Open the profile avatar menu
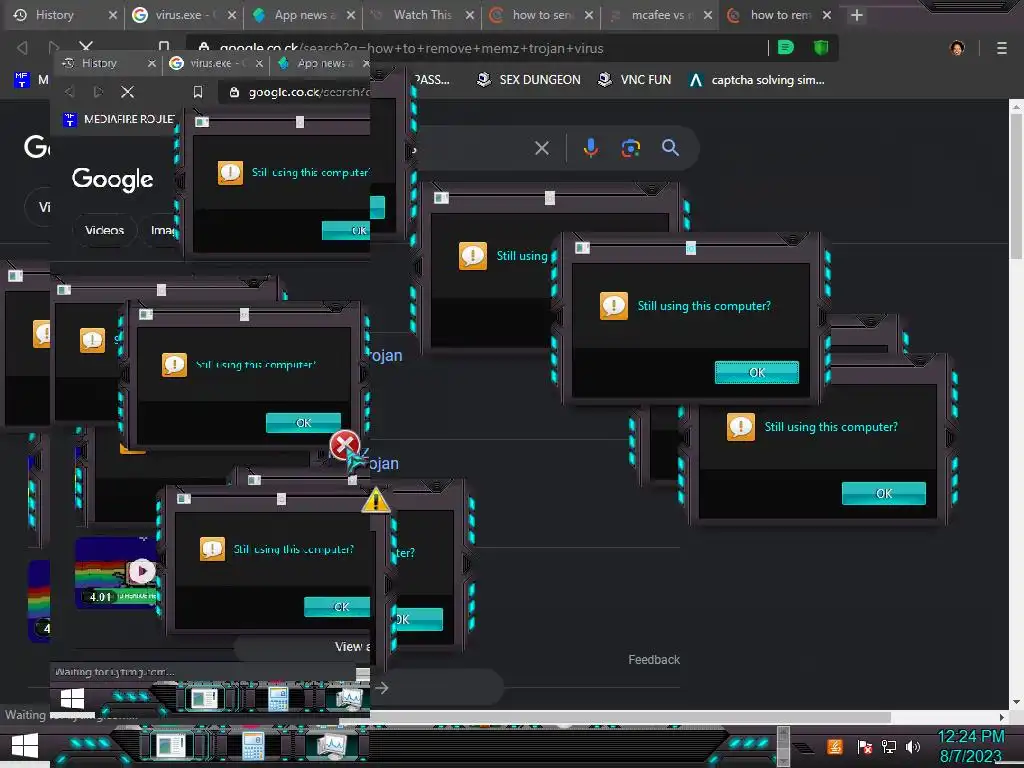 957,48
